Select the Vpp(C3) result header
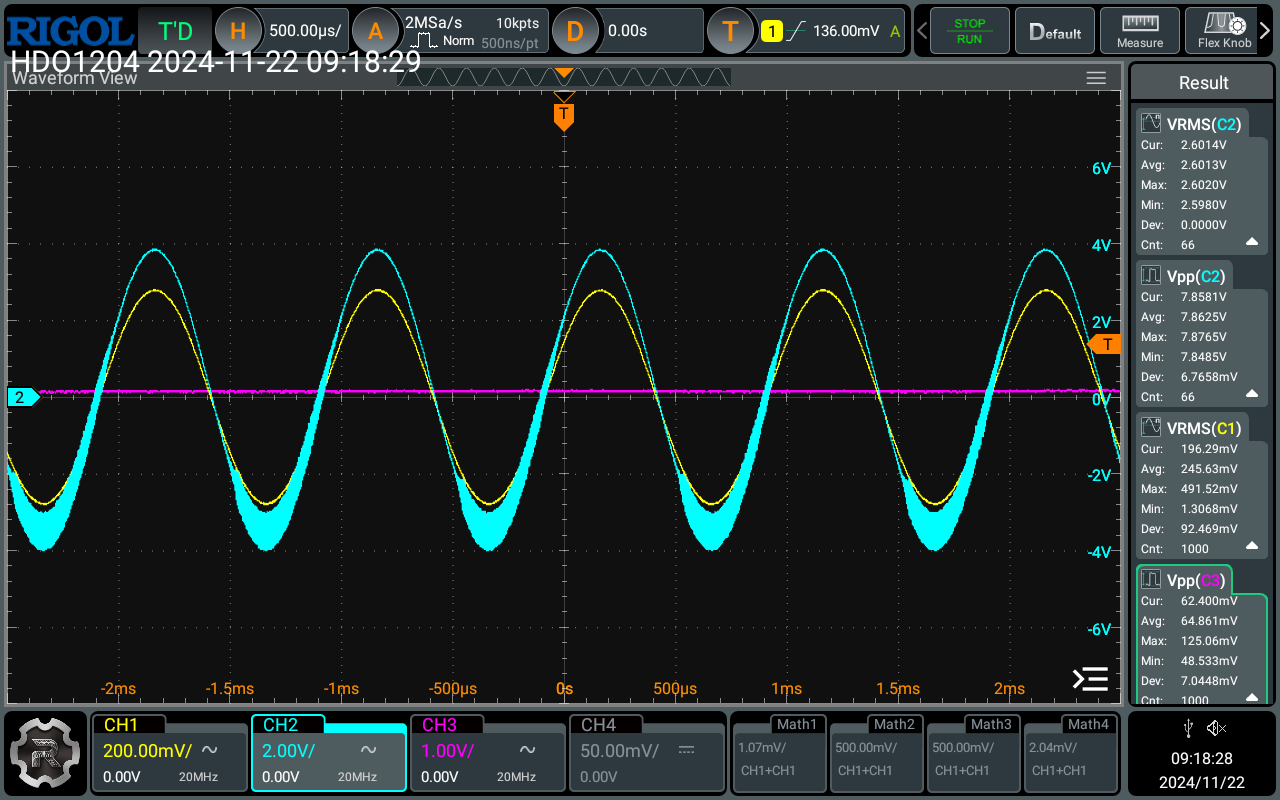This screenshot has height=800, width=1280. click(1183, 580)
